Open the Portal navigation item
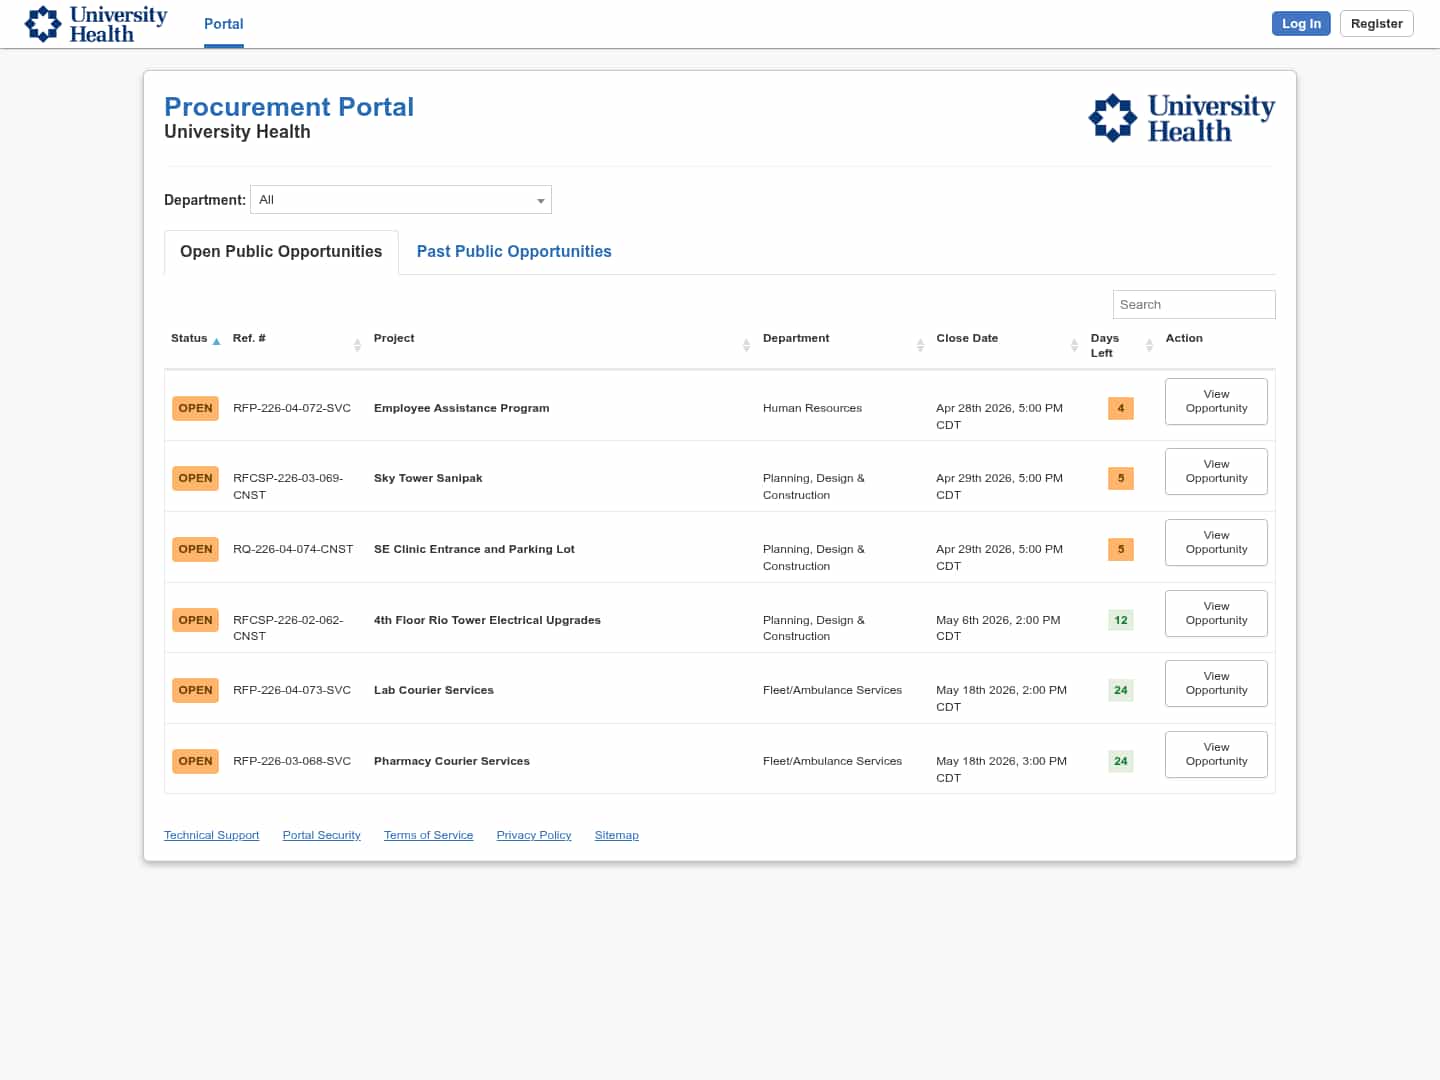Image resolution: width=1440 pixels, height=1080 pixels. [x=223, y=24]
